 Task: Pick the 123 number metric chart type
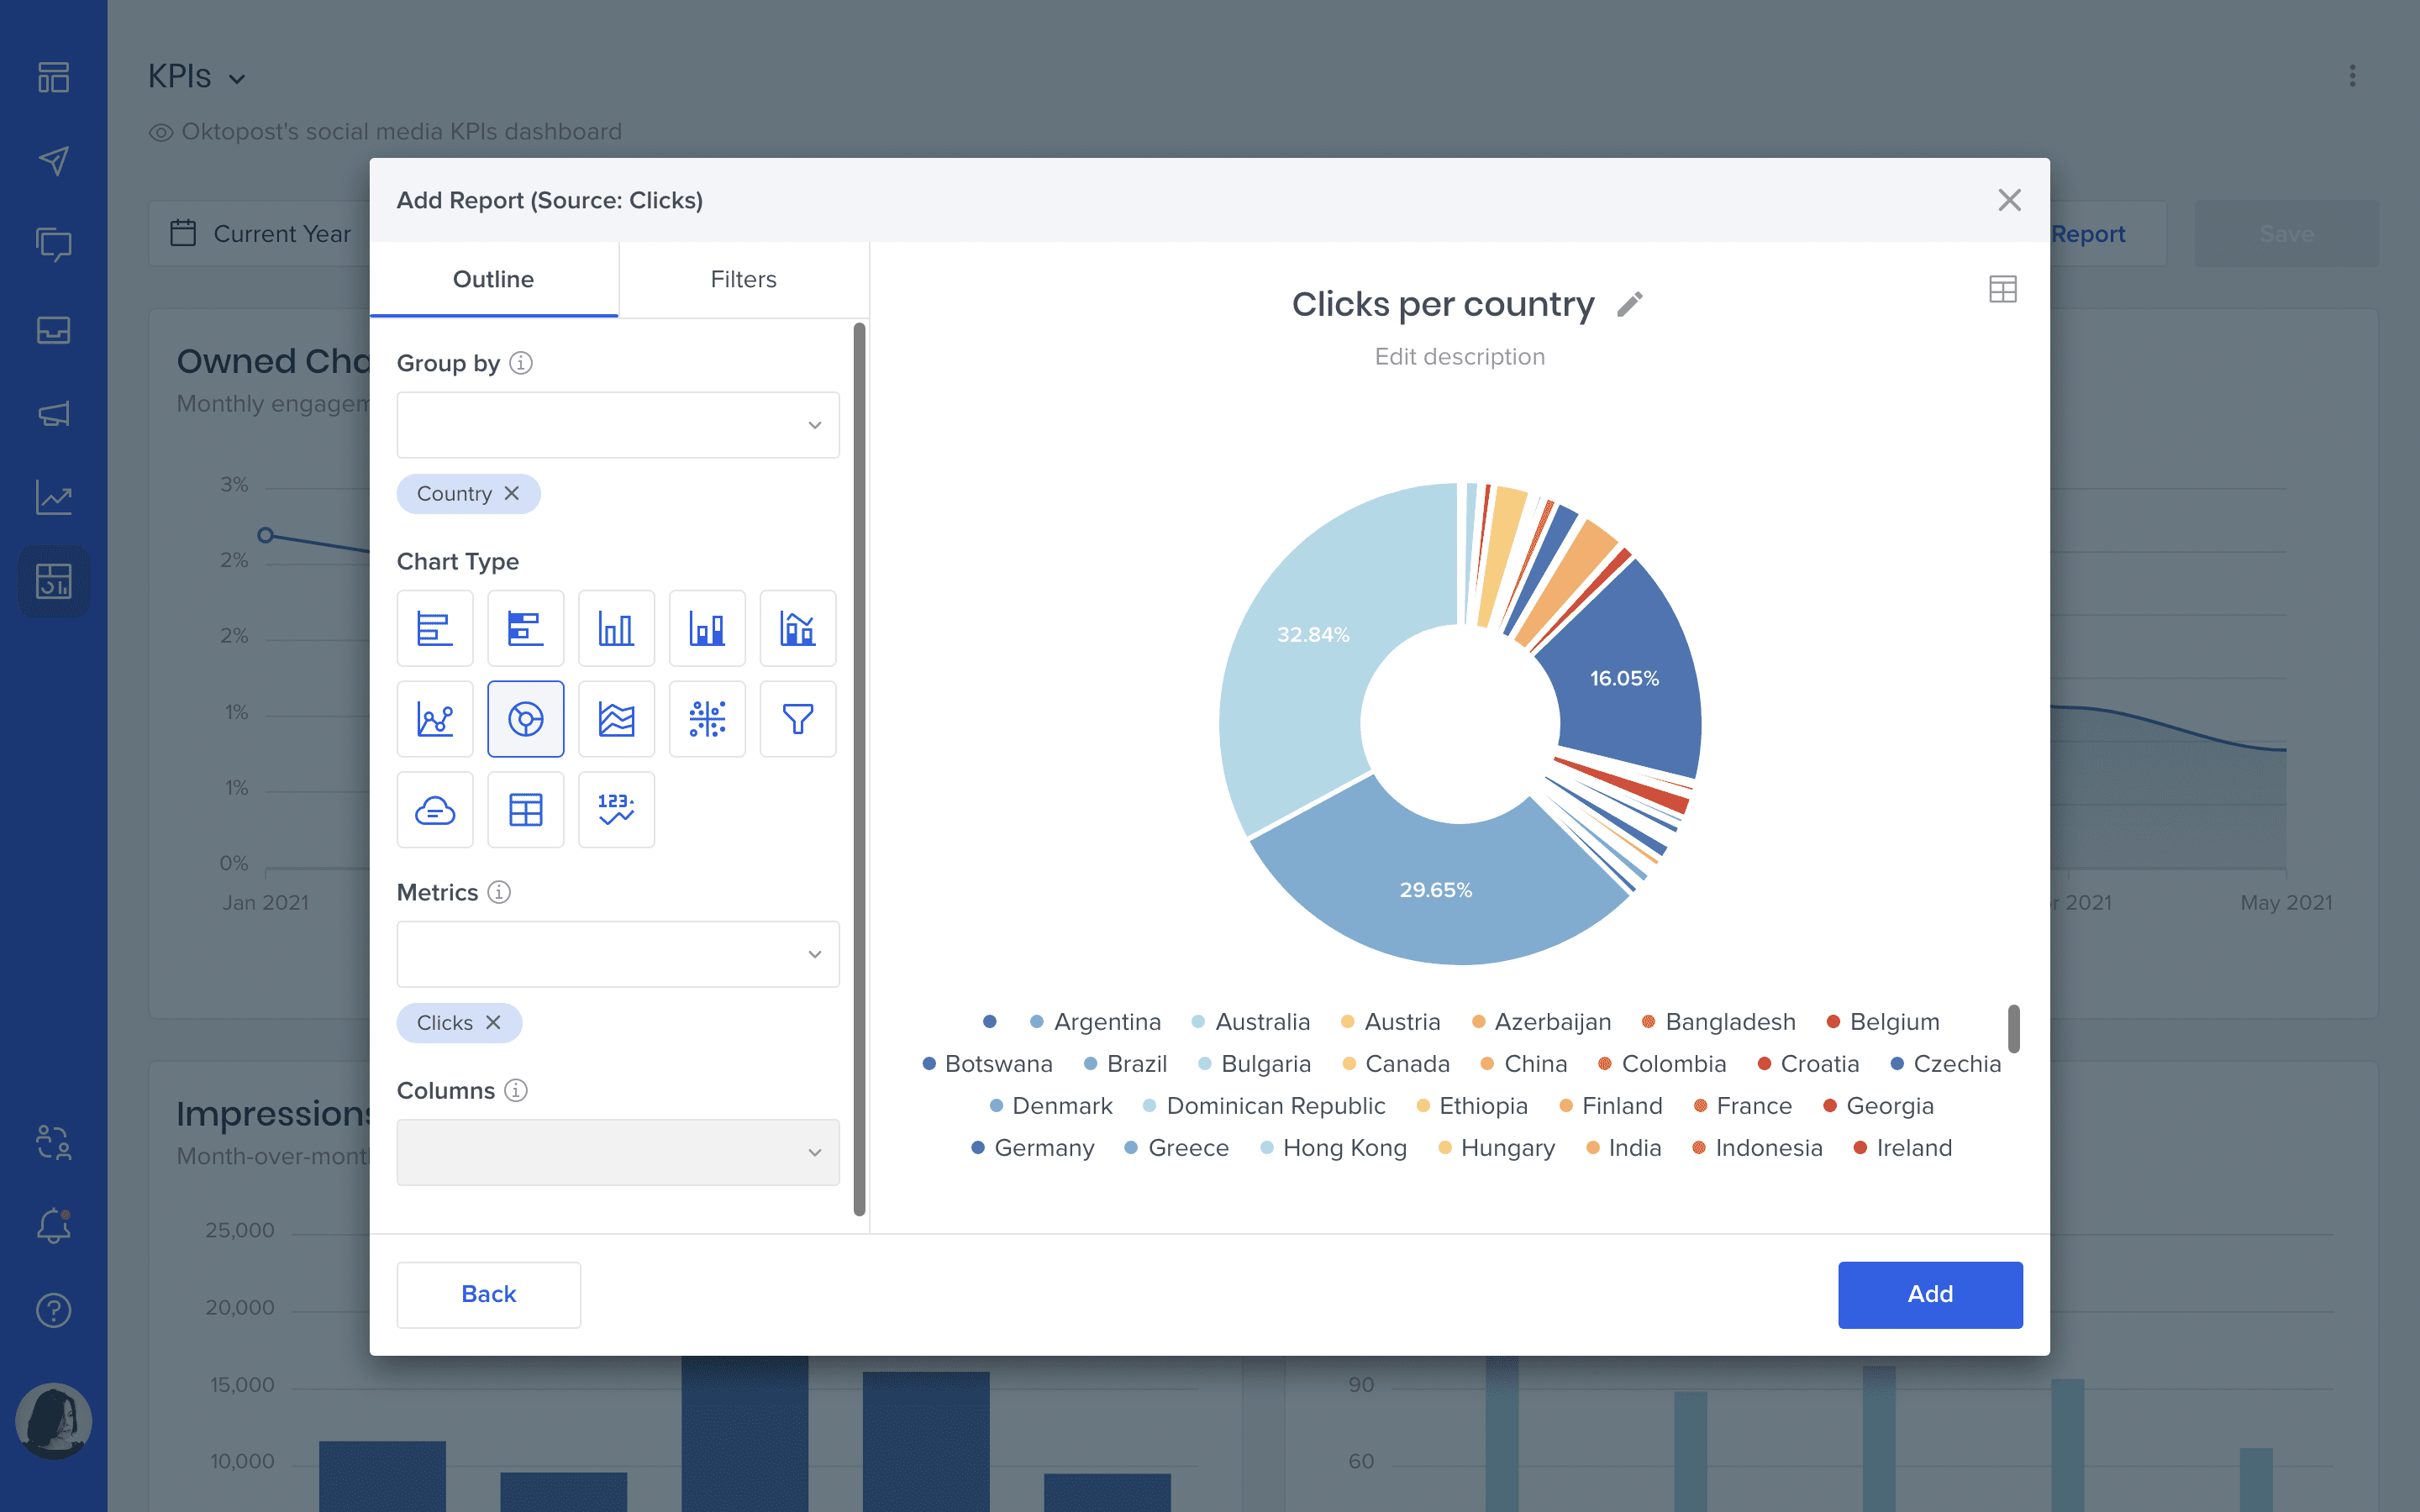616,809
